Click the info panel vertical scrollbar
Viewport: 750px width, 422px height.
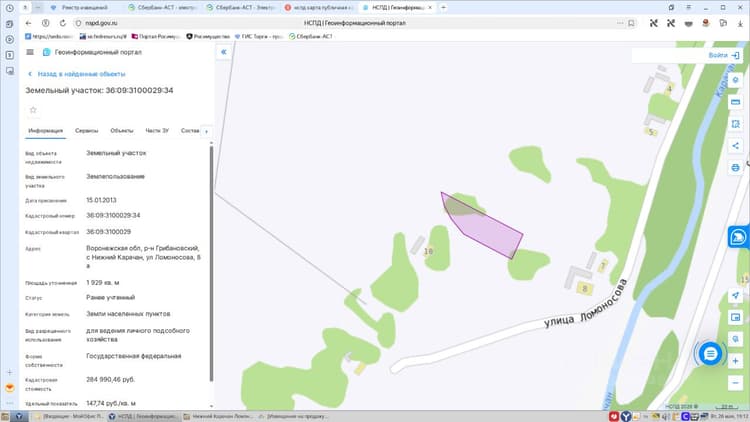click(x=211, y=263)
